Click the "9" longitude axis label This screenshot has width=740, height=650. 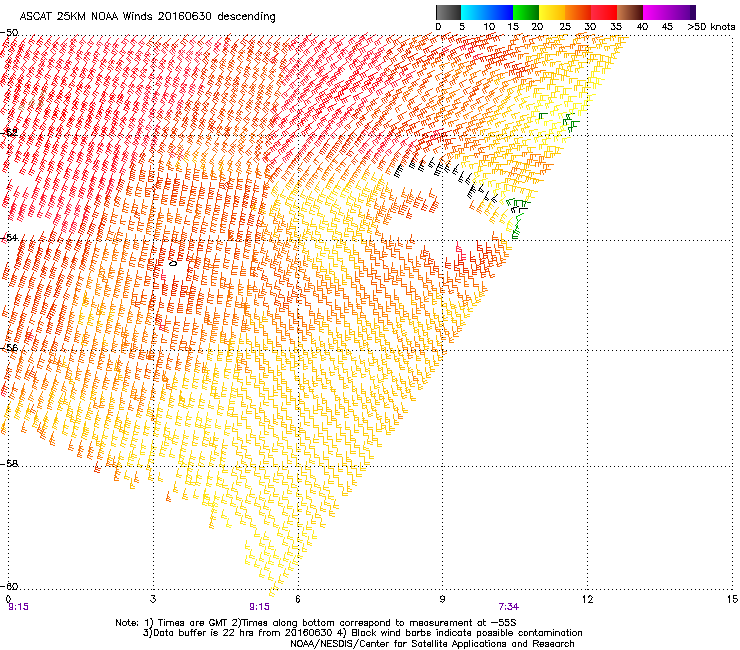click(x=442, y=599)
